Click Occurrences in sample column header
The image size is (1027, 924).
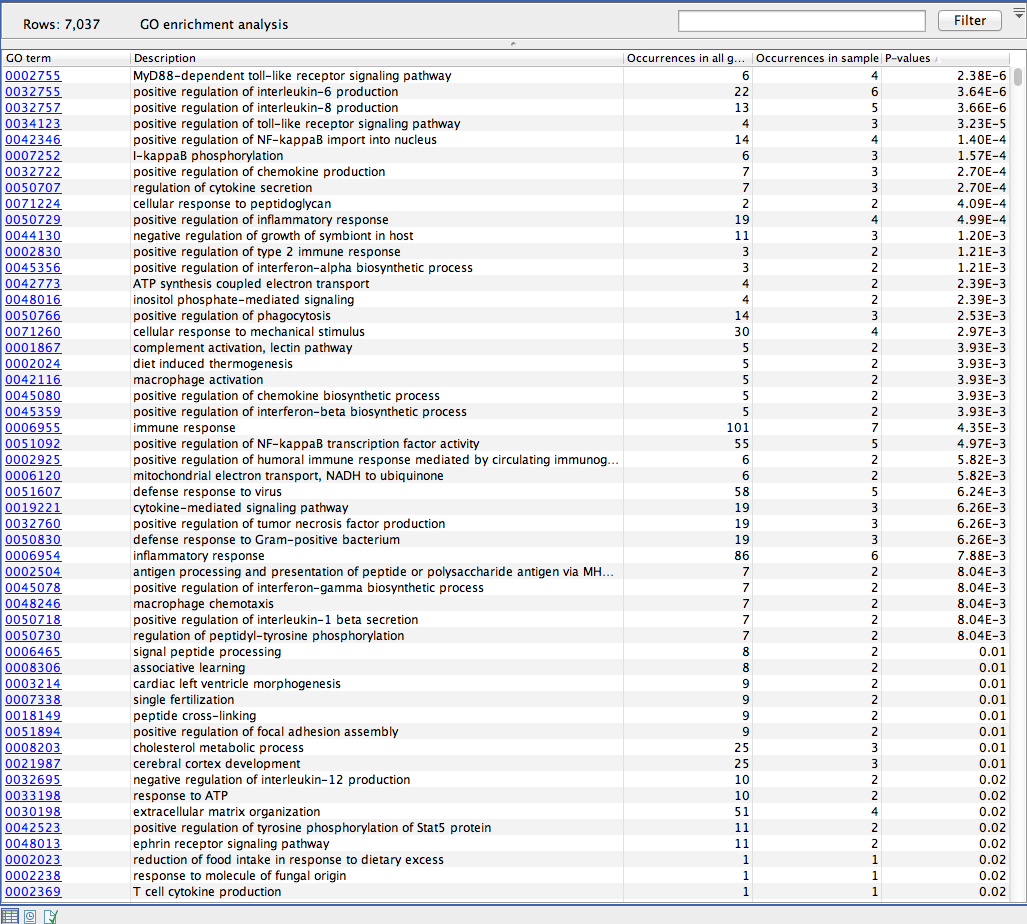tap(816, 59)
